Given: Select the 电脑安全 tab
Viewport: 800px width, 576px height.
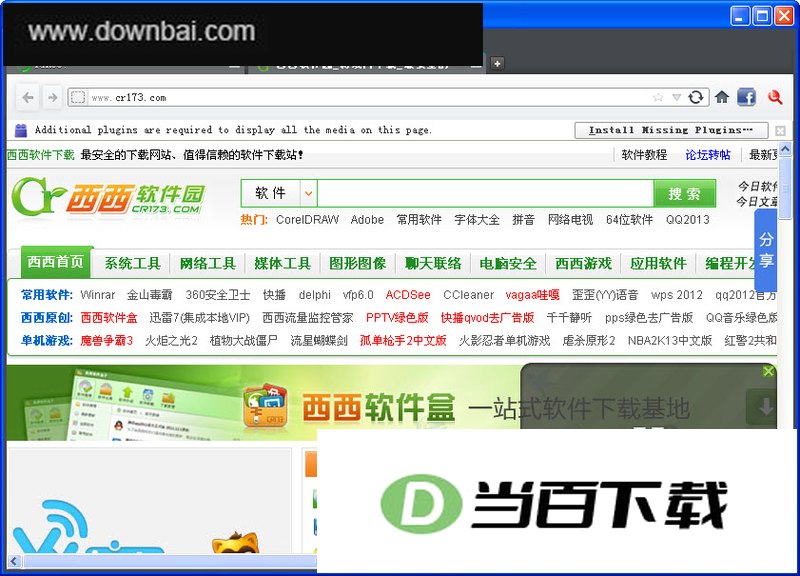Looking at the screenshot, I should point(508,263).
